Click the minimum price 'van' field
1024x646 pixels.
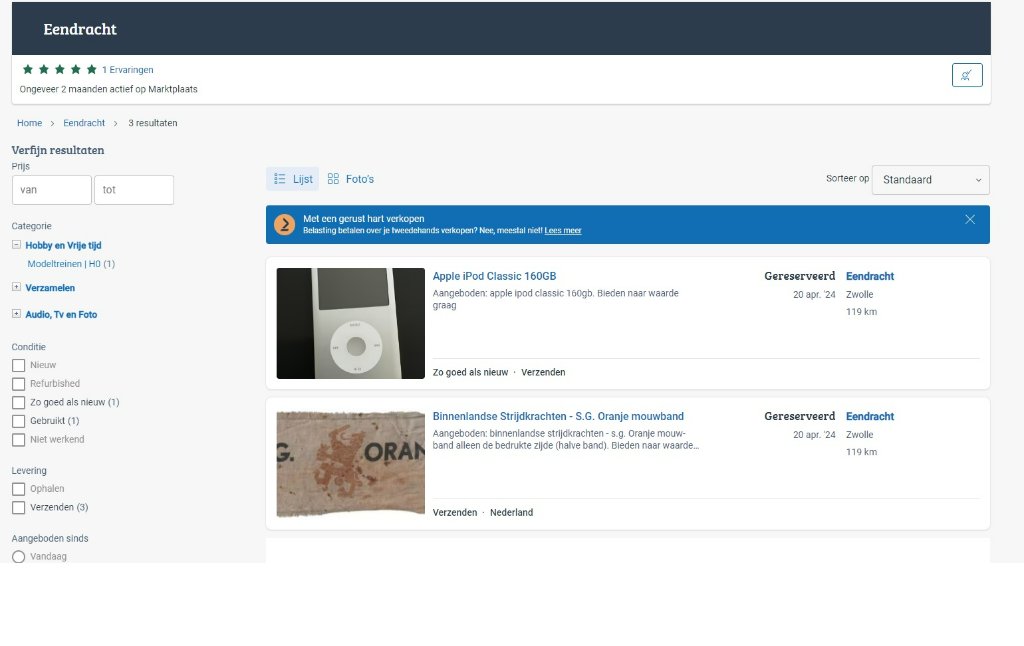coord(52,190)
